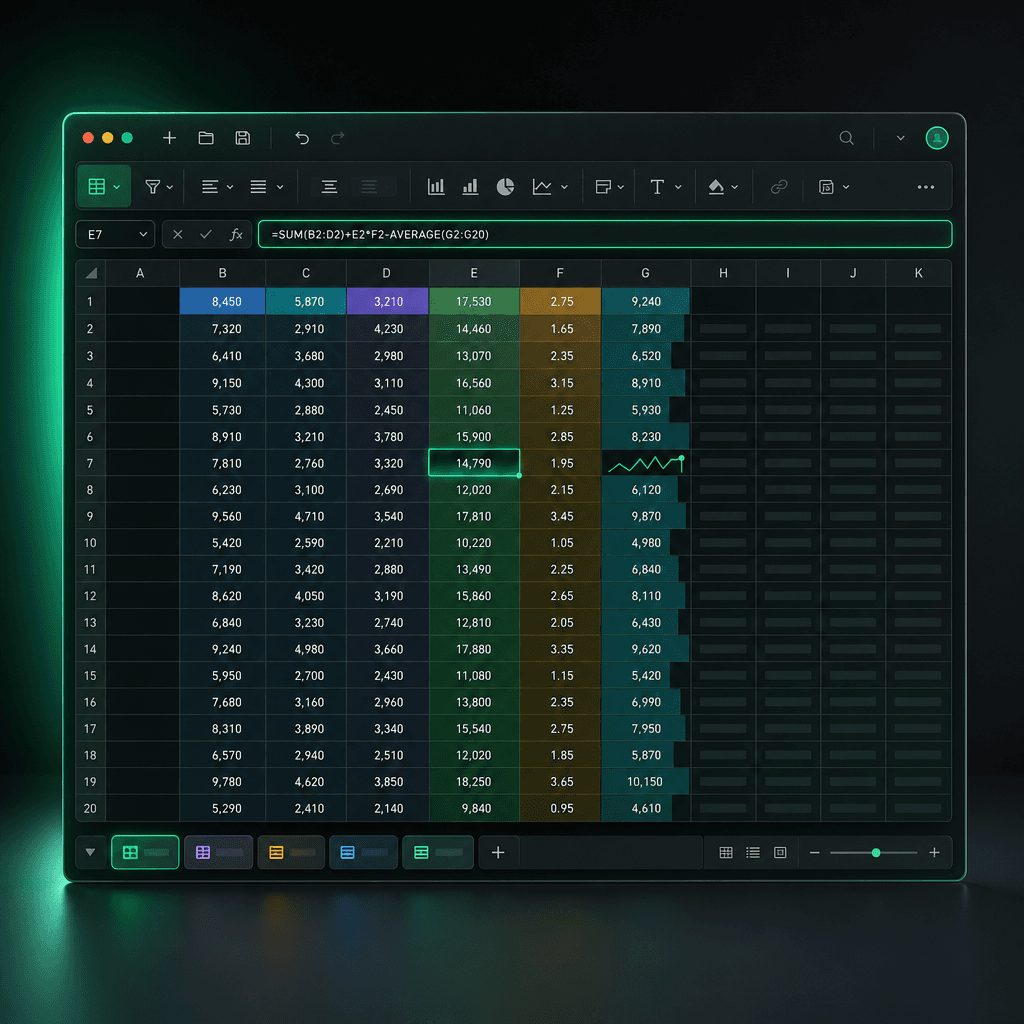The width and height of the screenshot is (1024, 1024).
Task: Expand the E7 cell name dropdown
Action: pyautogui.click(x=143, y=234)
